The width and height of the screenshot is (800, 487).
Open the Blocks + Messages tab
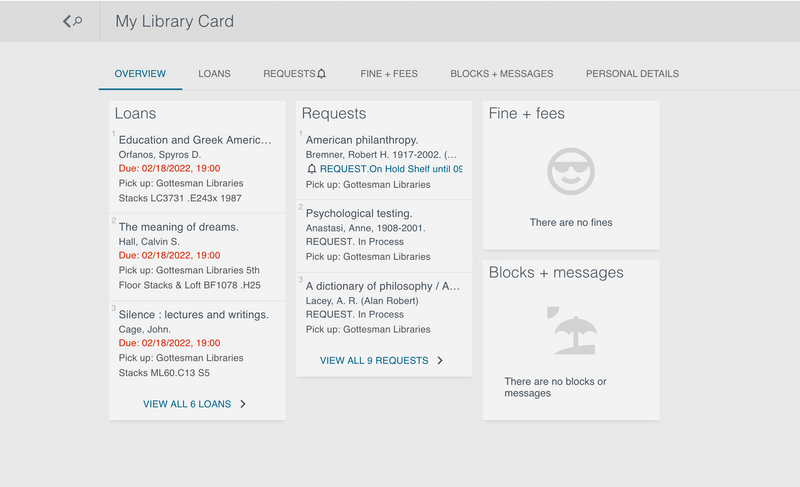(502, 74)
